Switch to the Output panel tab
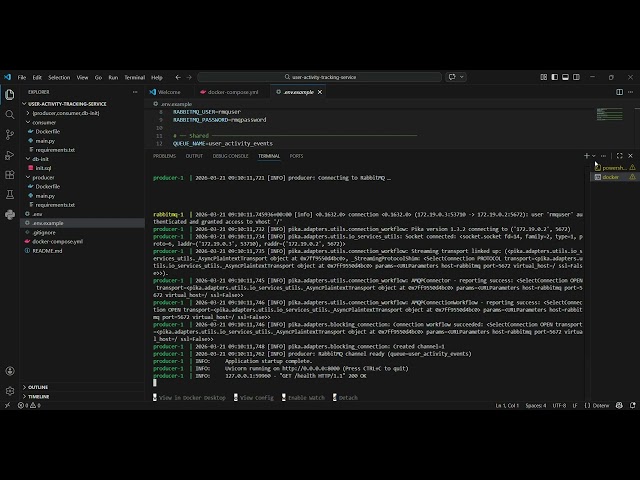 pos(194,156)
